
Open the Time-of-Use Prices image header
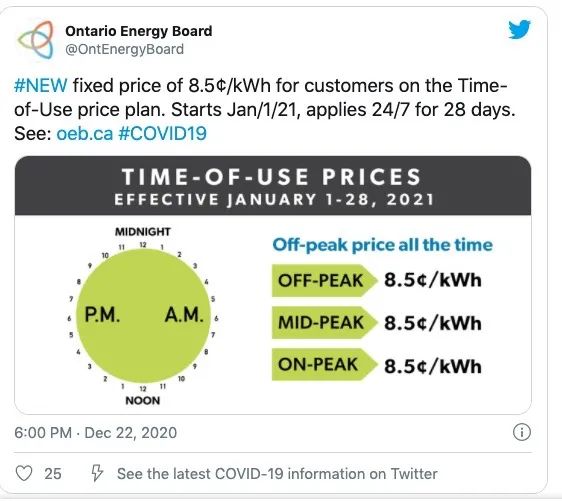(x=273, y=186)
